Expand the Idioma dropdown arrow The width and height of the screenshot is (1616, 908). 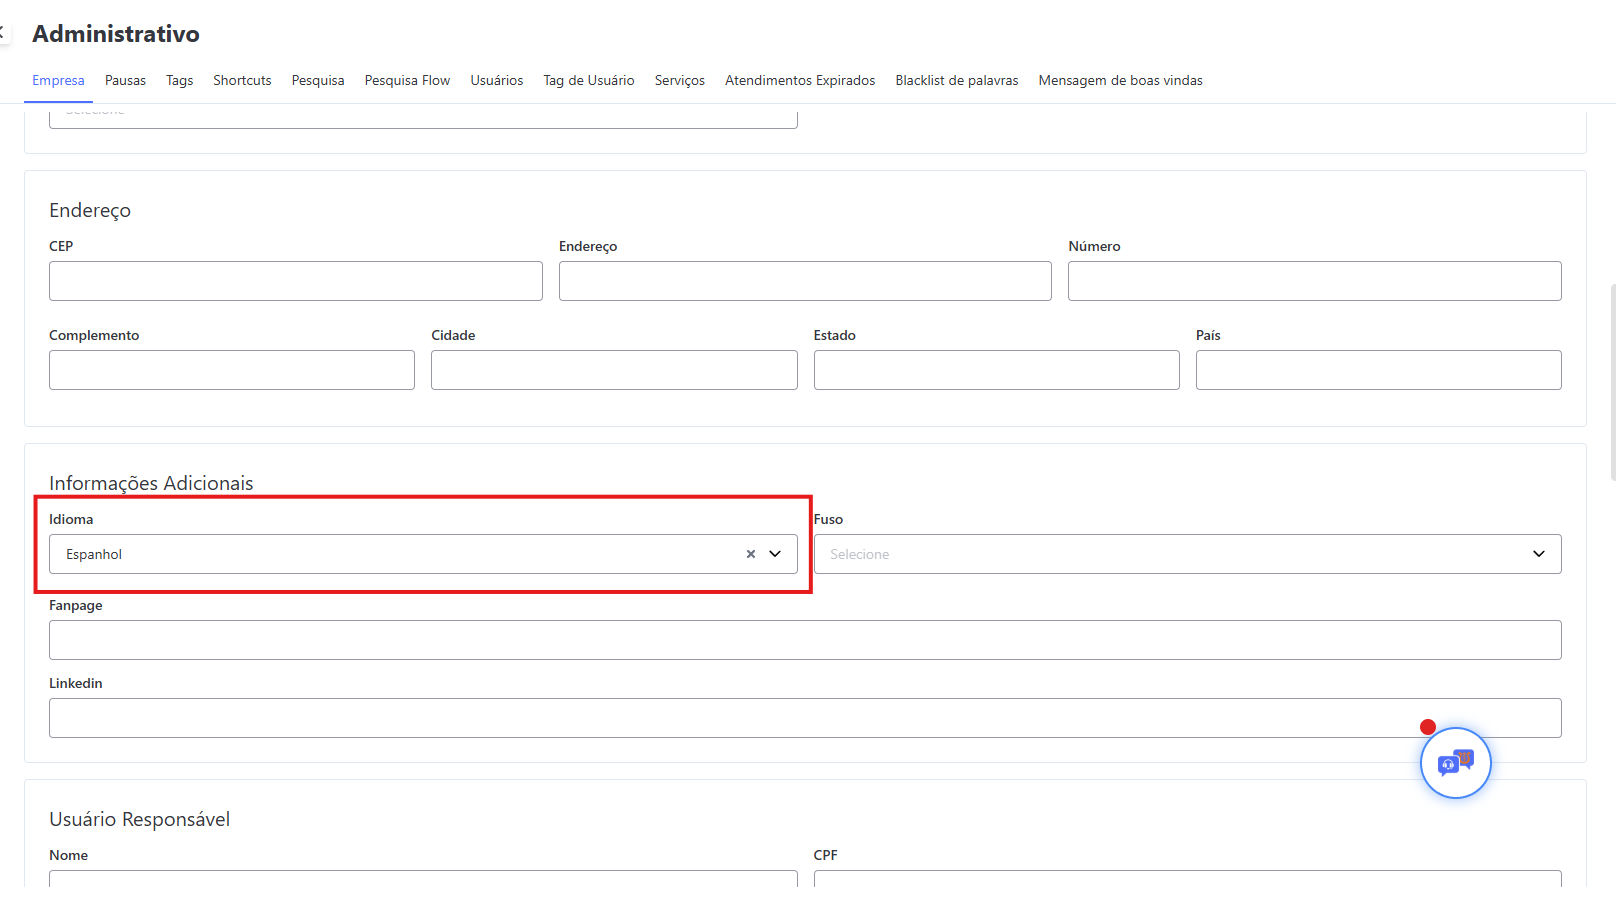[x=775, y=554]
